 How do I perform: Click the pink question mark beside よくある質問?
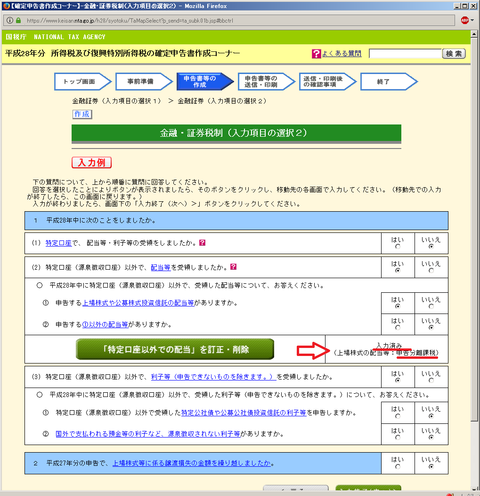(x=316, y=54)
